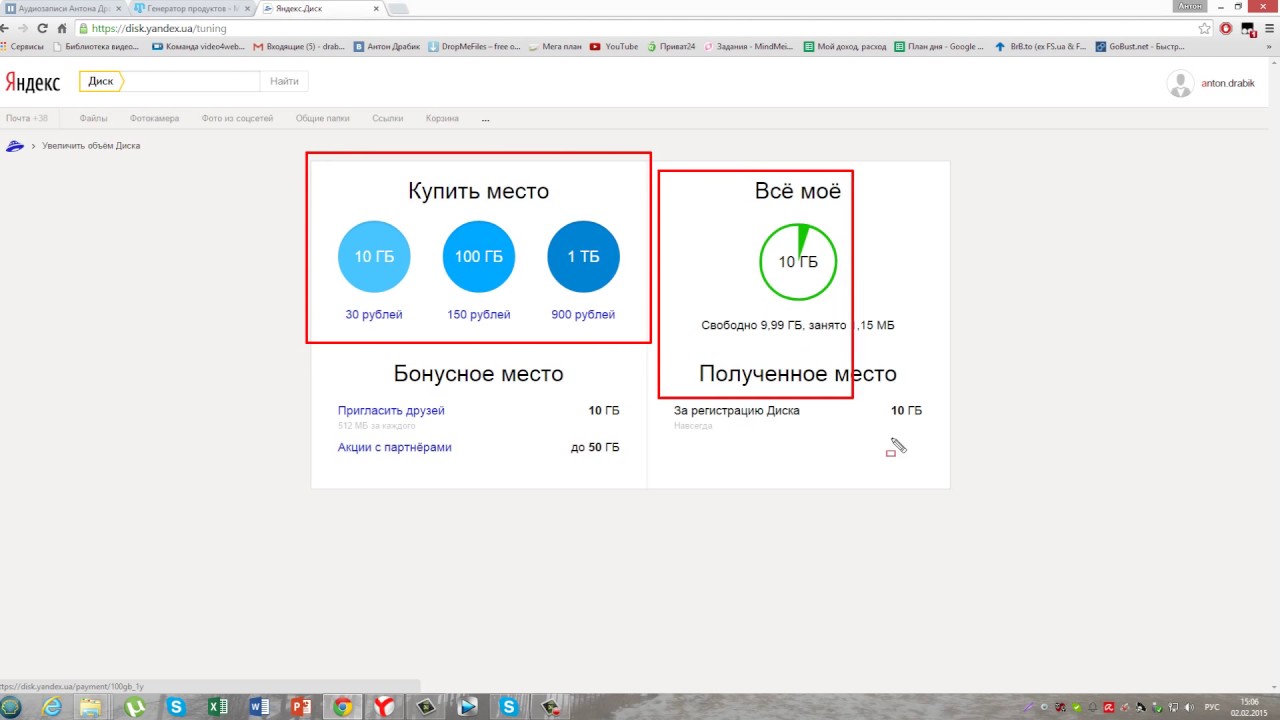Click the address bar URL

(159, 28)
